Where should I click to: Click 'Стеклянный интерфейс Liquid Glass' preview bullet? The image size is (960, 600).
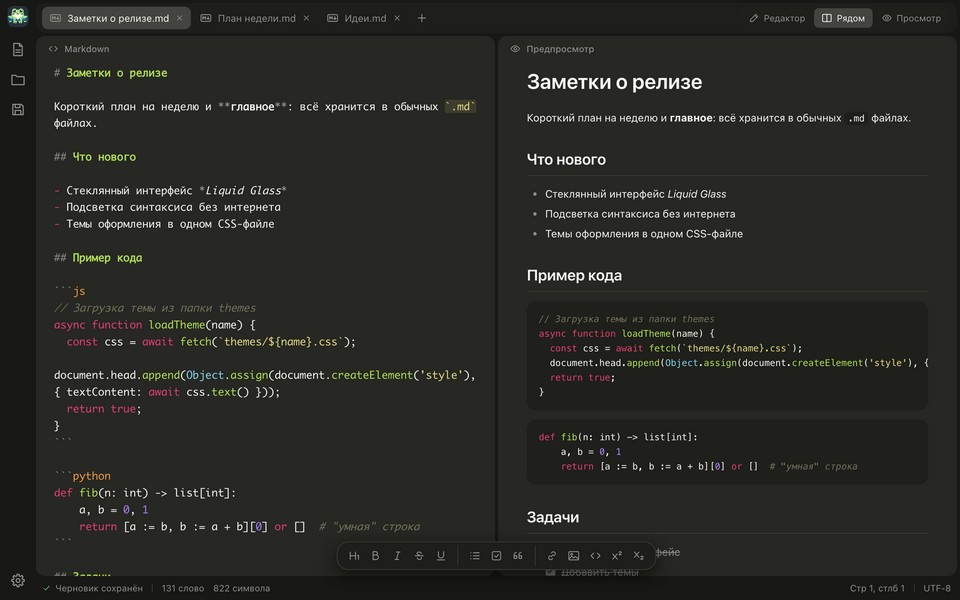click(636, 194)
